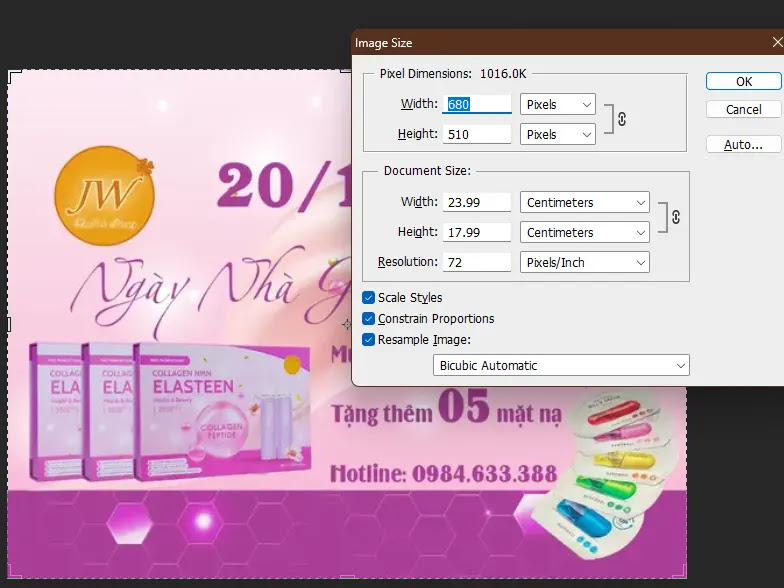The width and height of the screenshot is (784, 588).
Task: Open the Pixels/Inch resolution units dropdown
Action: [584, 262]
